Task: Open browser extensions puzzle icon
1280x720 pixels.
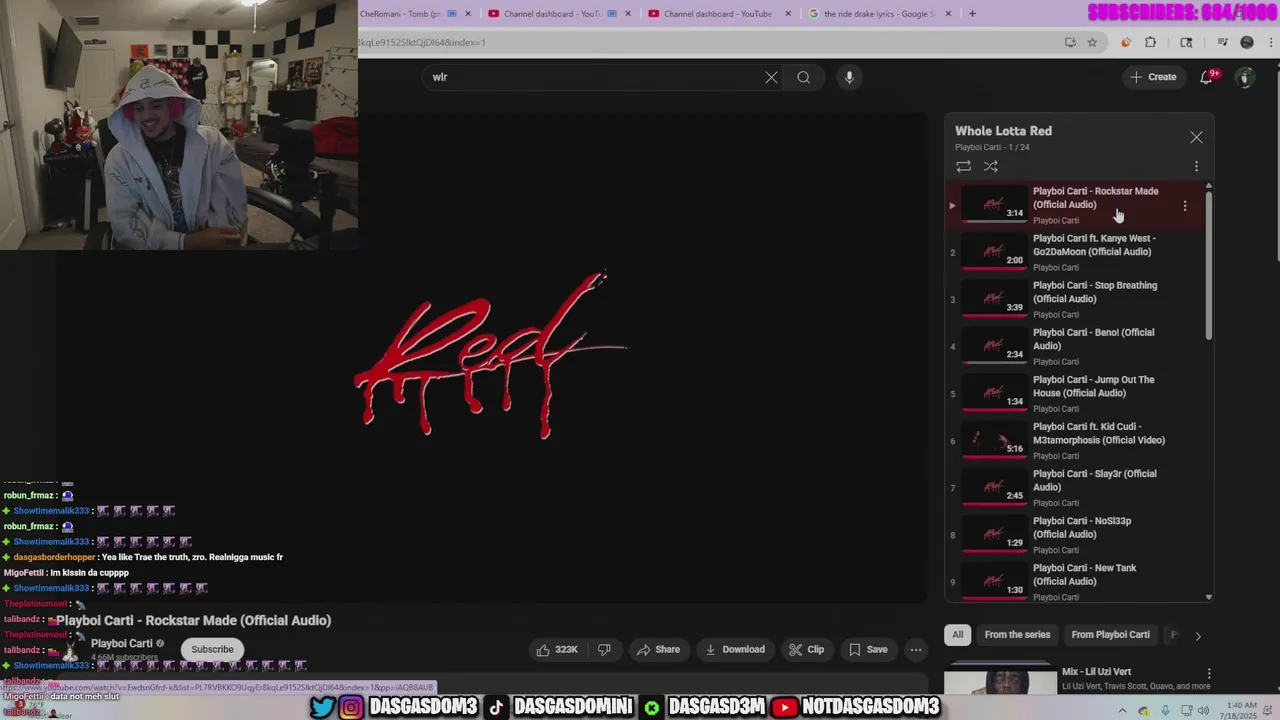Action: 1150,42
